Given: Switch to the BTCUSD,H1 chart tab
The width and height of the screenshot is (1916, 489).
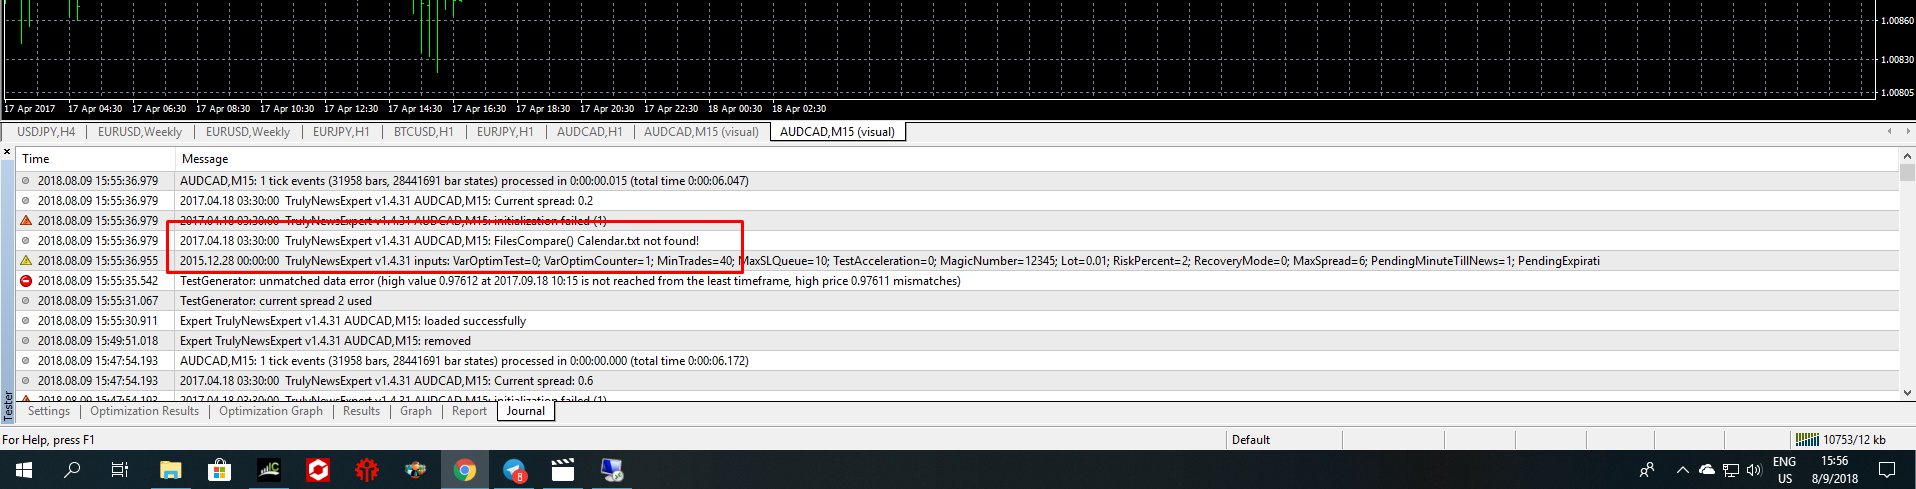Looking at the screenshot, I should tap(423, 132).
